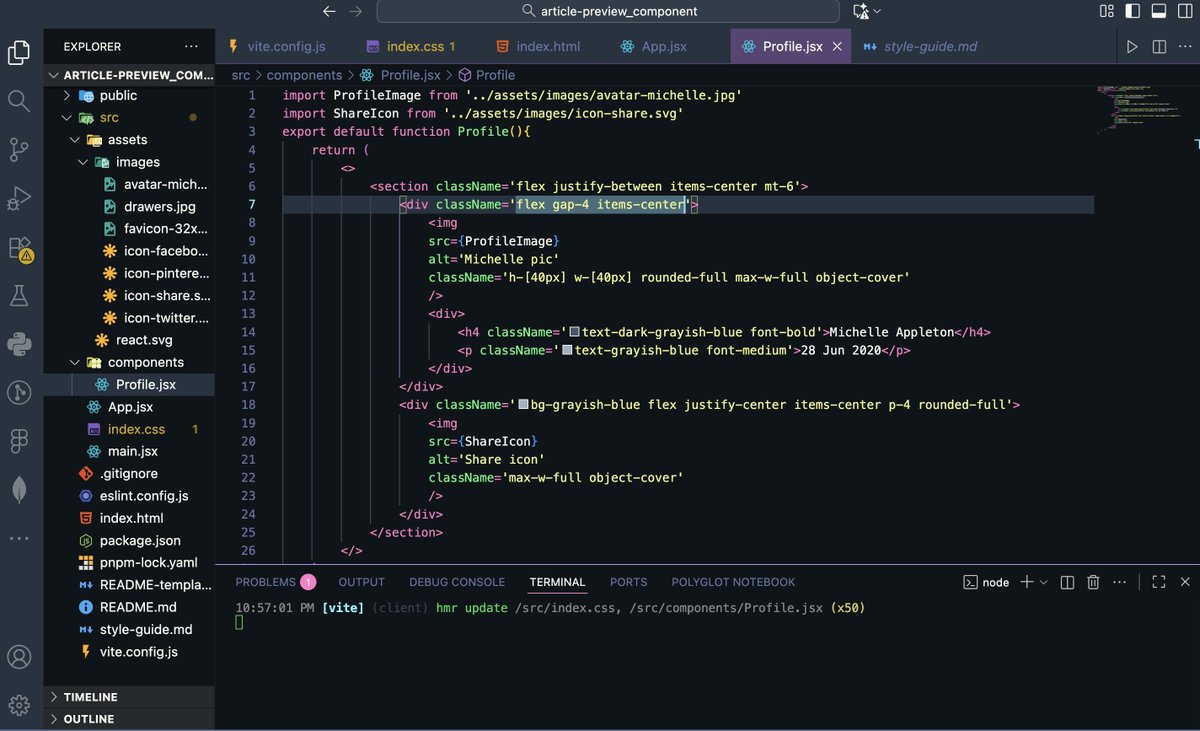
Task: Select the node terminal instance
Action: [985, 582]
